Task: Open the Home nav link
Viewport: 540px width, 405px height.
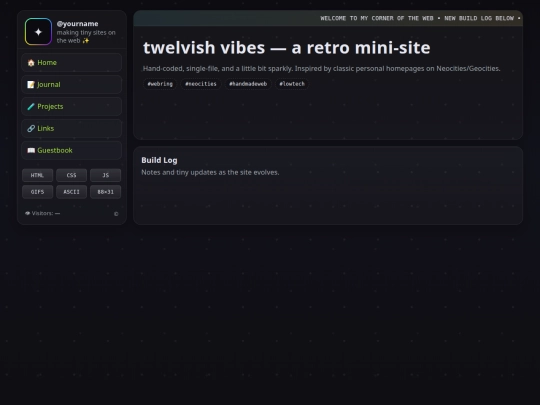Action: coord(72,63)
